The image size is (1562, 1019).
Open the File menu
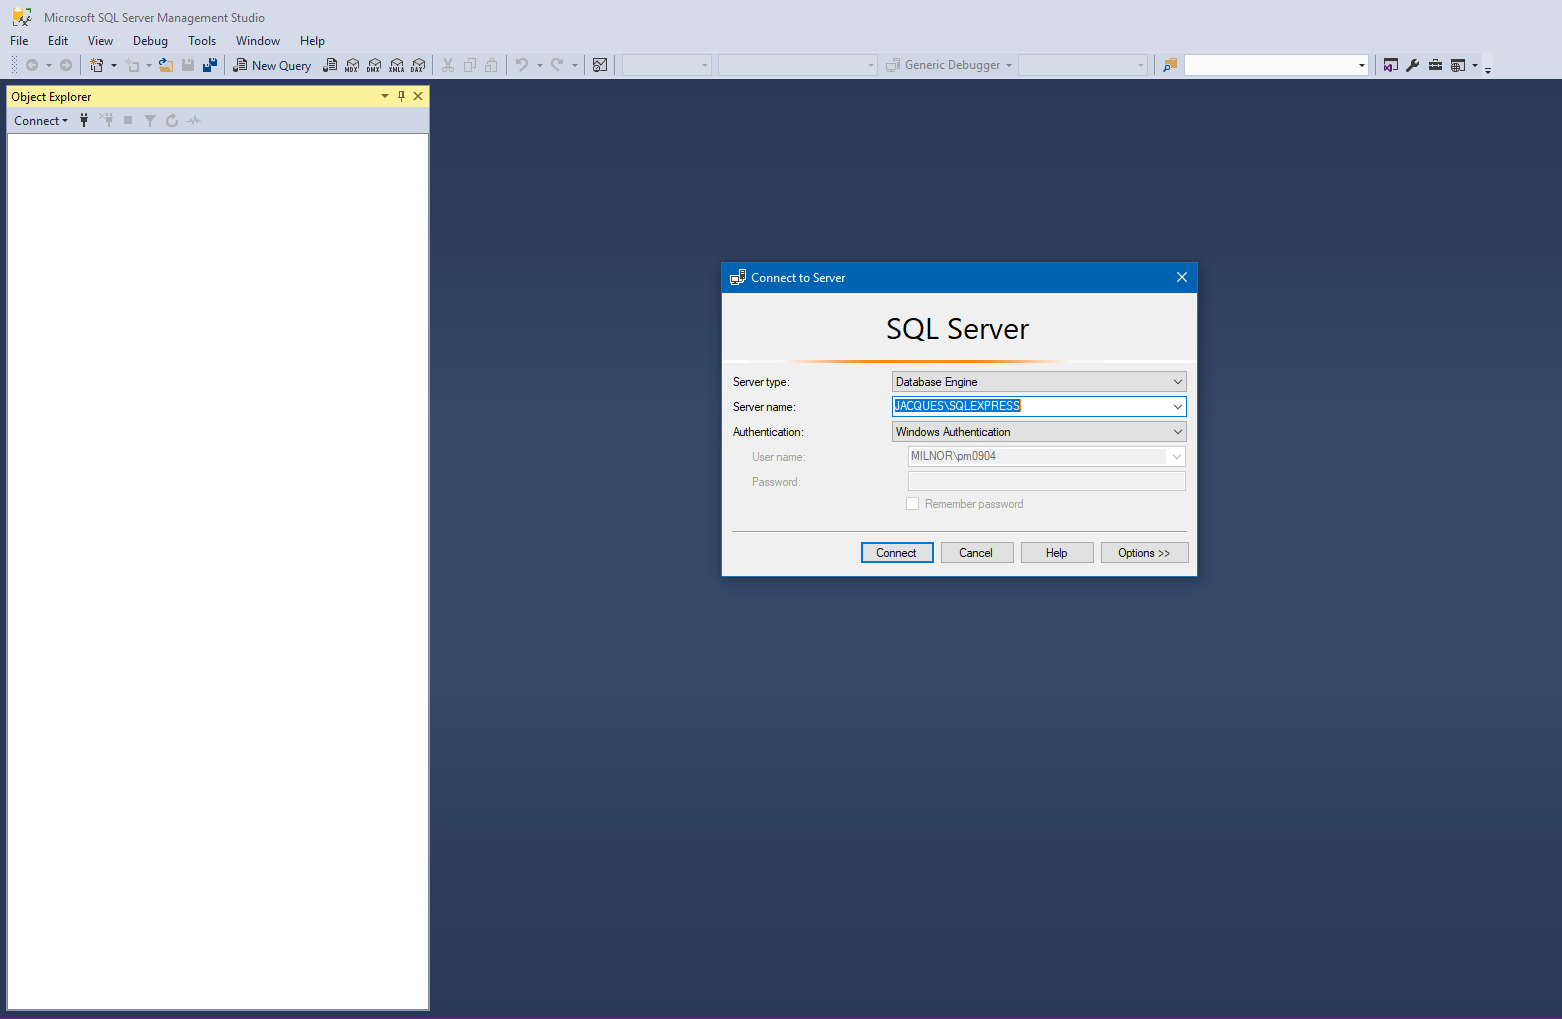pos(19,41)
